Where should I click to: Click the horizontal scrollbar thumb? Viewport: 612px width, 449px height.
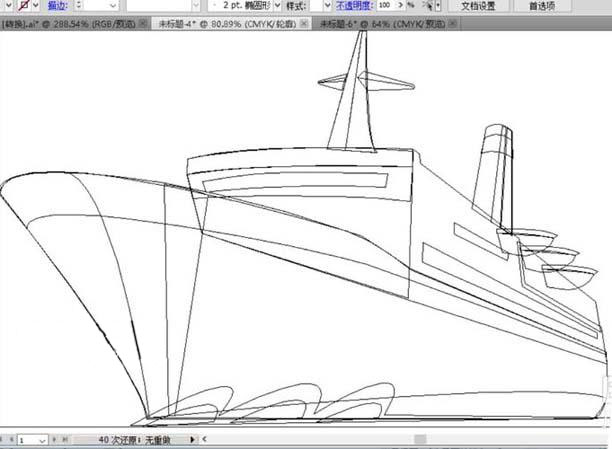420,440
